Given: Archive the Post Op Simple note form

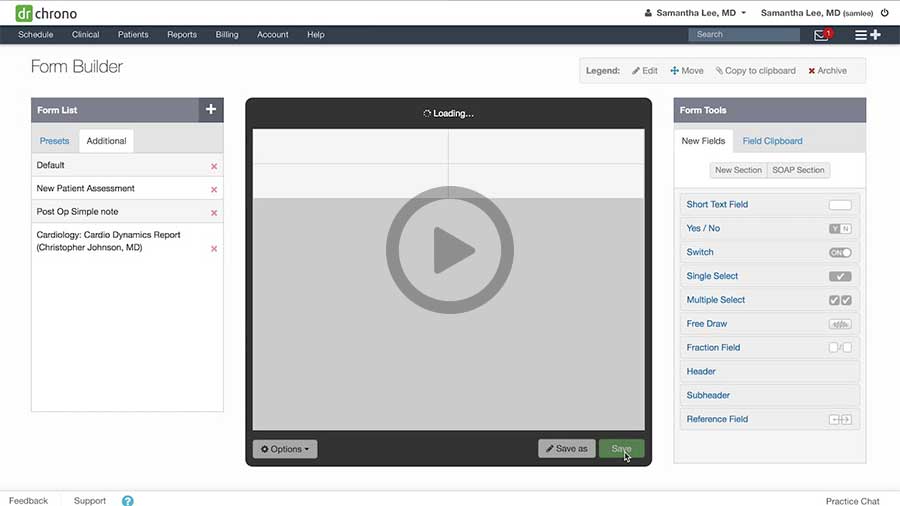Looking at the screenshot, I should 214,213.
